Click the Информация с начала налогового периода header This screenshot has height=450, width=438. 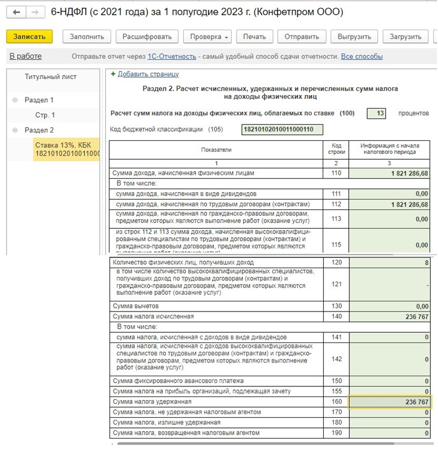tap(389, 149)
